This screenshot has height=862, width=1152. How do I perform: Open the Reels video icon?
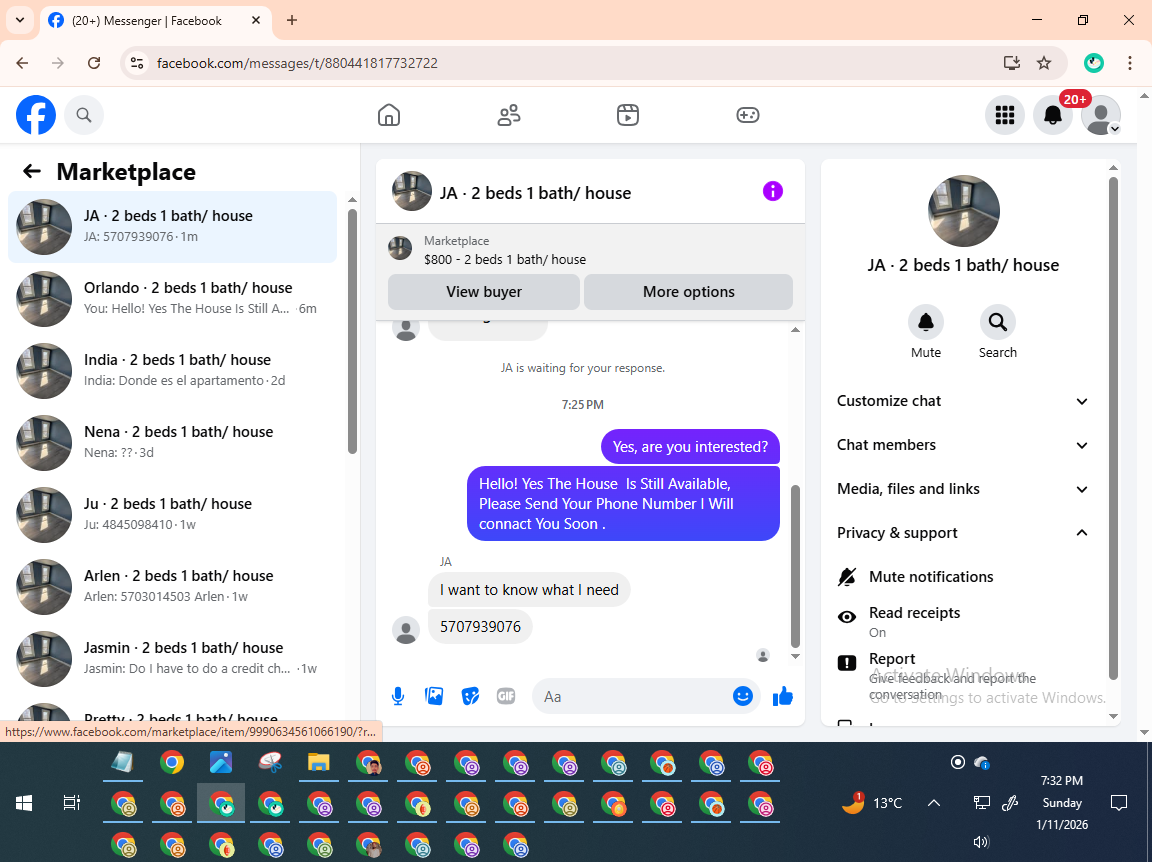(x=627, y=115)
